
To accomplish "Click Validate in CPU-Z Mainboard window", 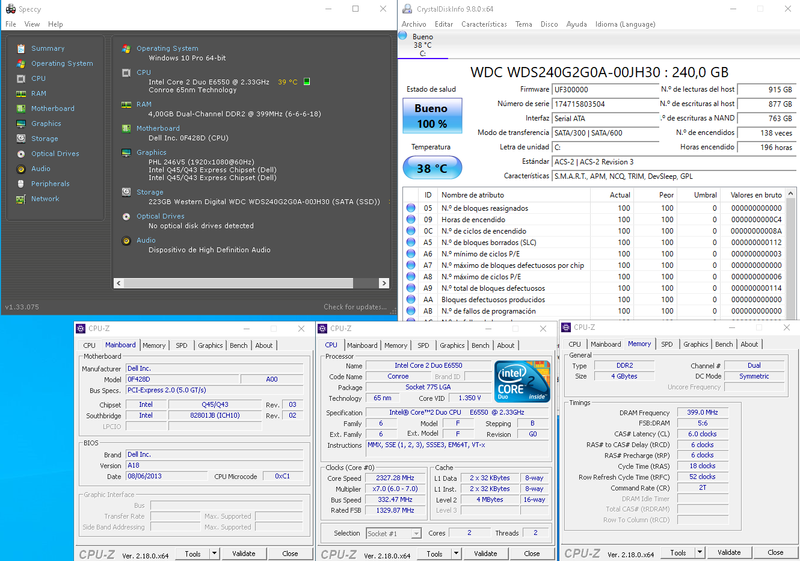I will tap(243, 553).
